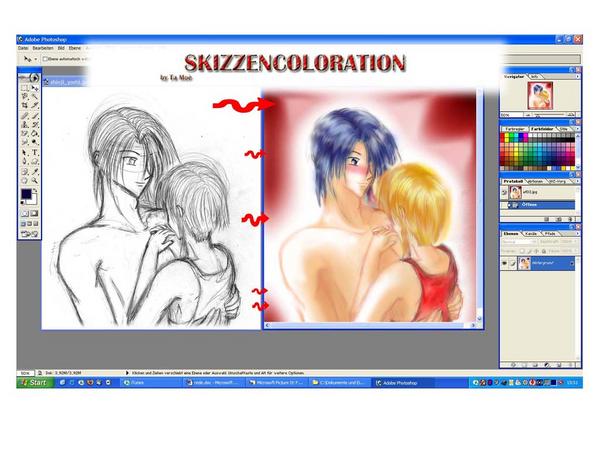Viewport: 600px width, 450px height.
Task: Select the Crop tool
Action: 24,105
